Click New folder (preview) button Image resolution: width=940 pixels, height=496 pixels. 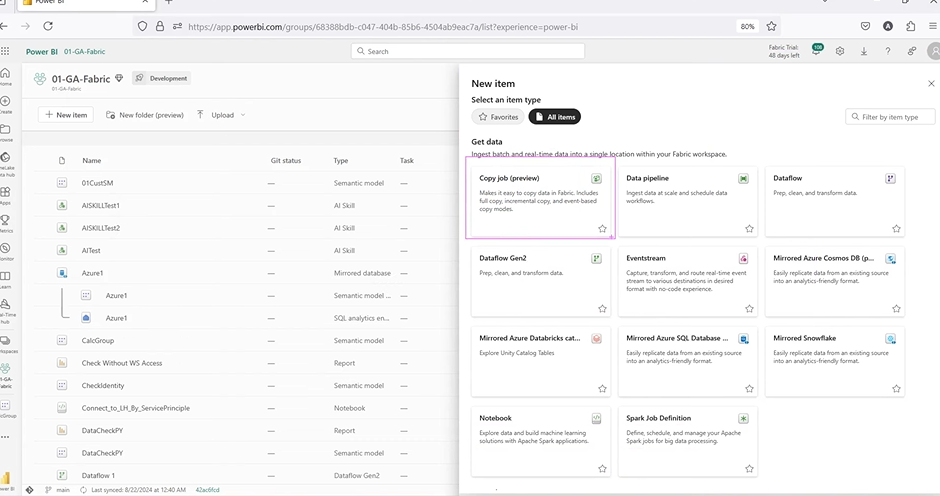[144, 115]
